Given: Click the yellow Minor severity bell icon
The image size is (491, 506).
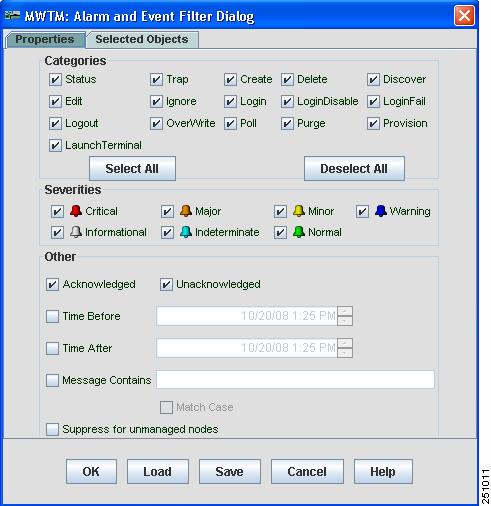Looking at the screenshot, I should pos(299,211).
